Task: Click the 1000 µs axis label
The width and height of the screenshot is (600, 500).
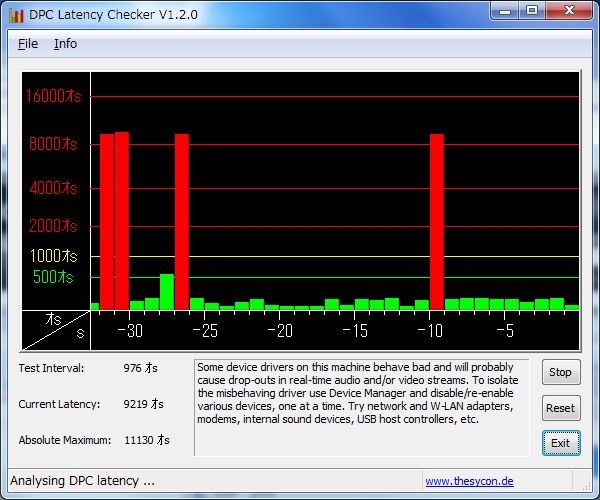Action: click(x=54, y=256)
